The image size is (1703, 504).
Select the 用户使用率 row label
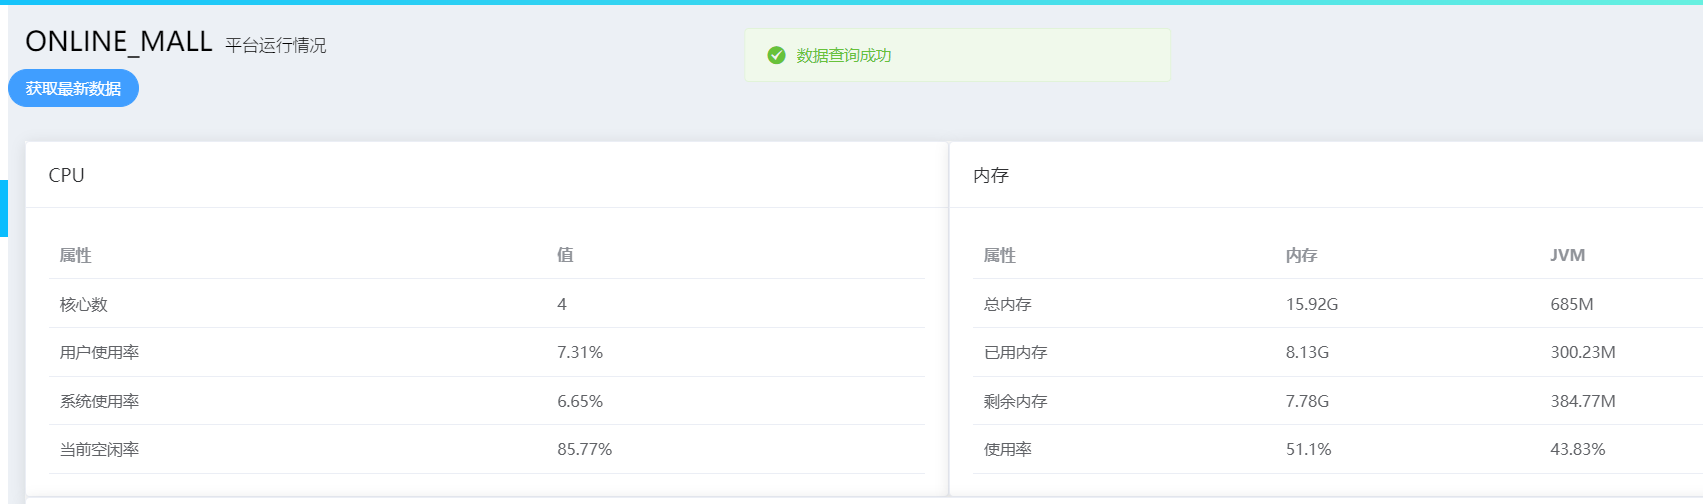point(100,352)
